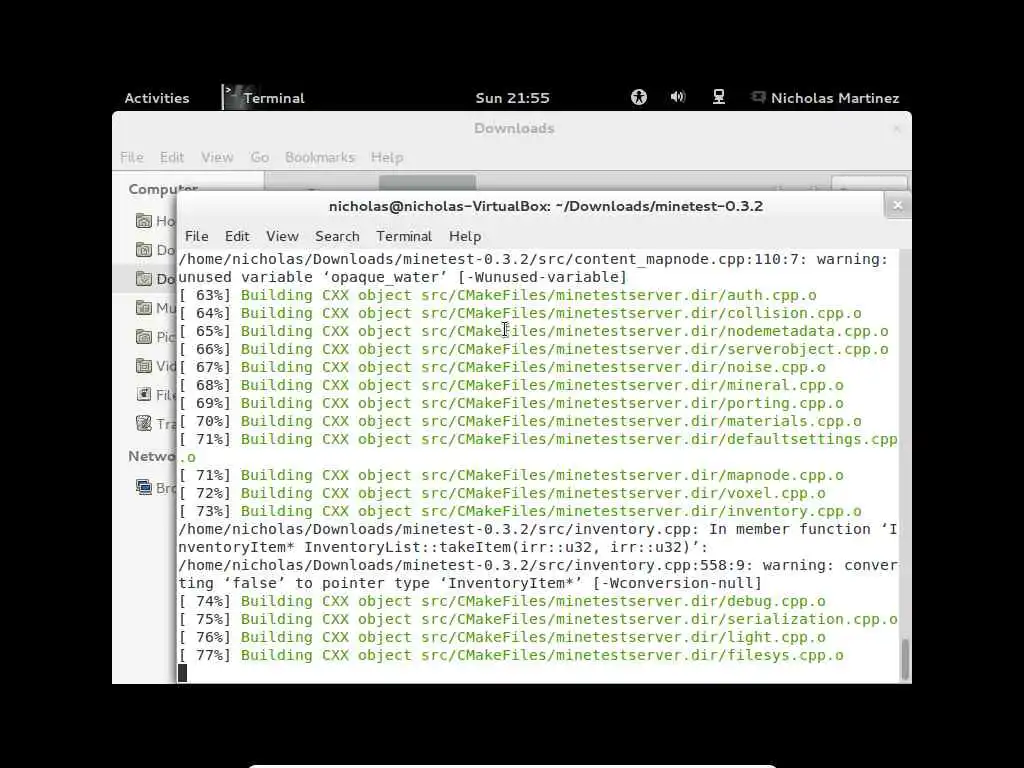Open Go menu in Downloads window
Screen dimensions: 1024x768
(x=259, y=157)
